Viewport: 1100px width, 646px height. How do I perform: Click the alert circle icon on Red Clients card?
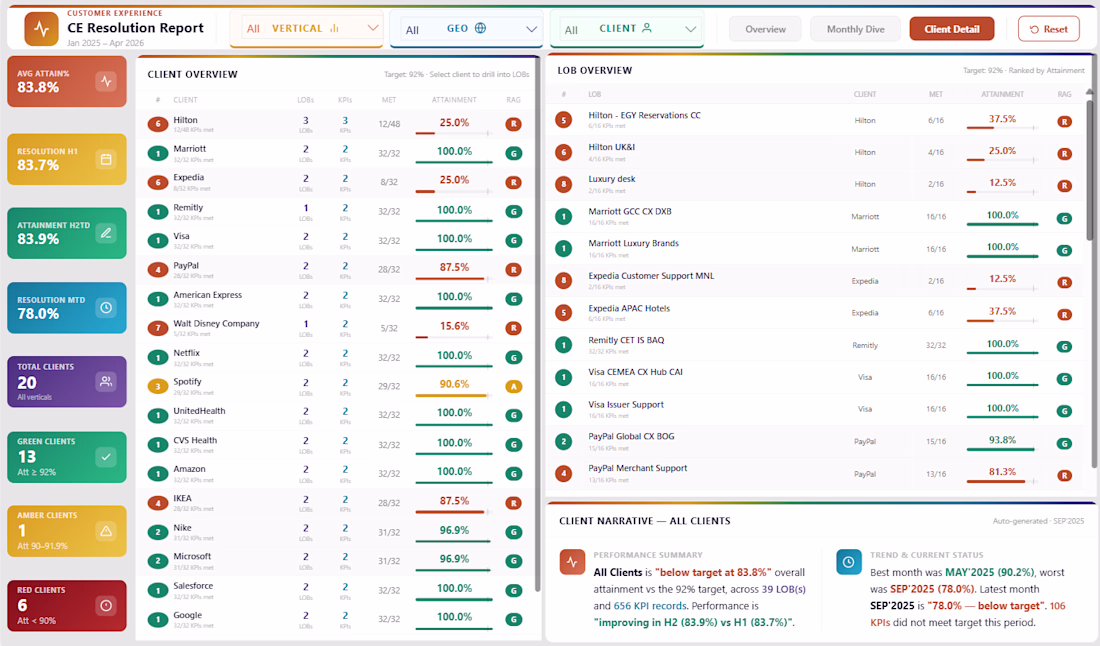coord(106,605)
